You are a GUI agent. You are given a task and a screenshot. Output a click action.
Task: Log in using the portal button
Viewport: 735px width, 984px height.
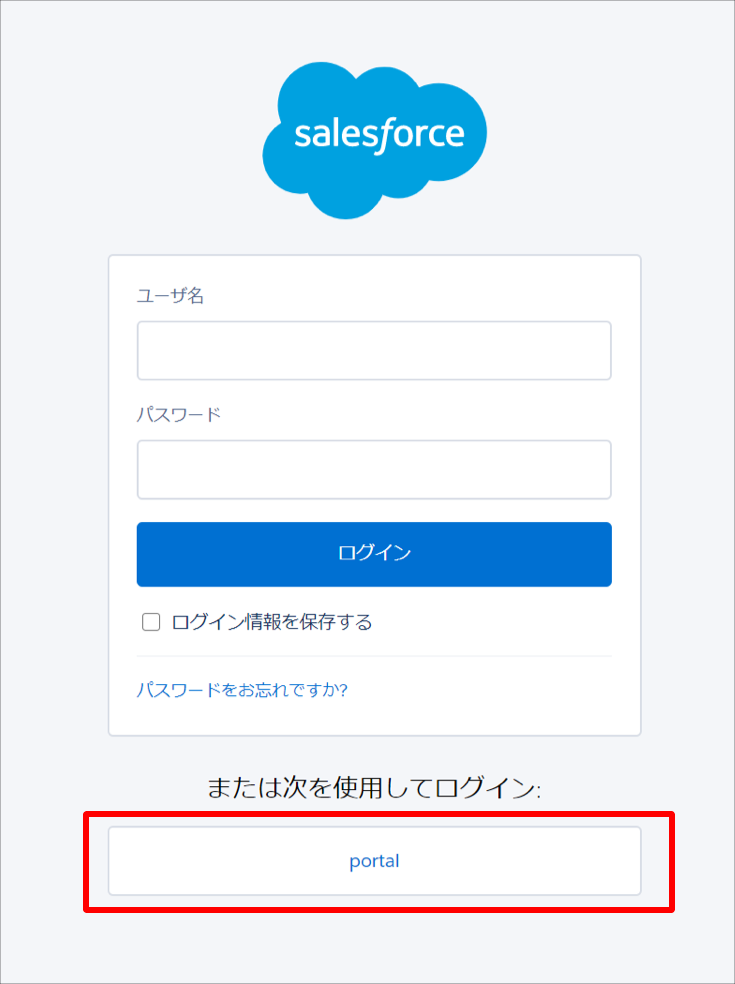point(375,861)
